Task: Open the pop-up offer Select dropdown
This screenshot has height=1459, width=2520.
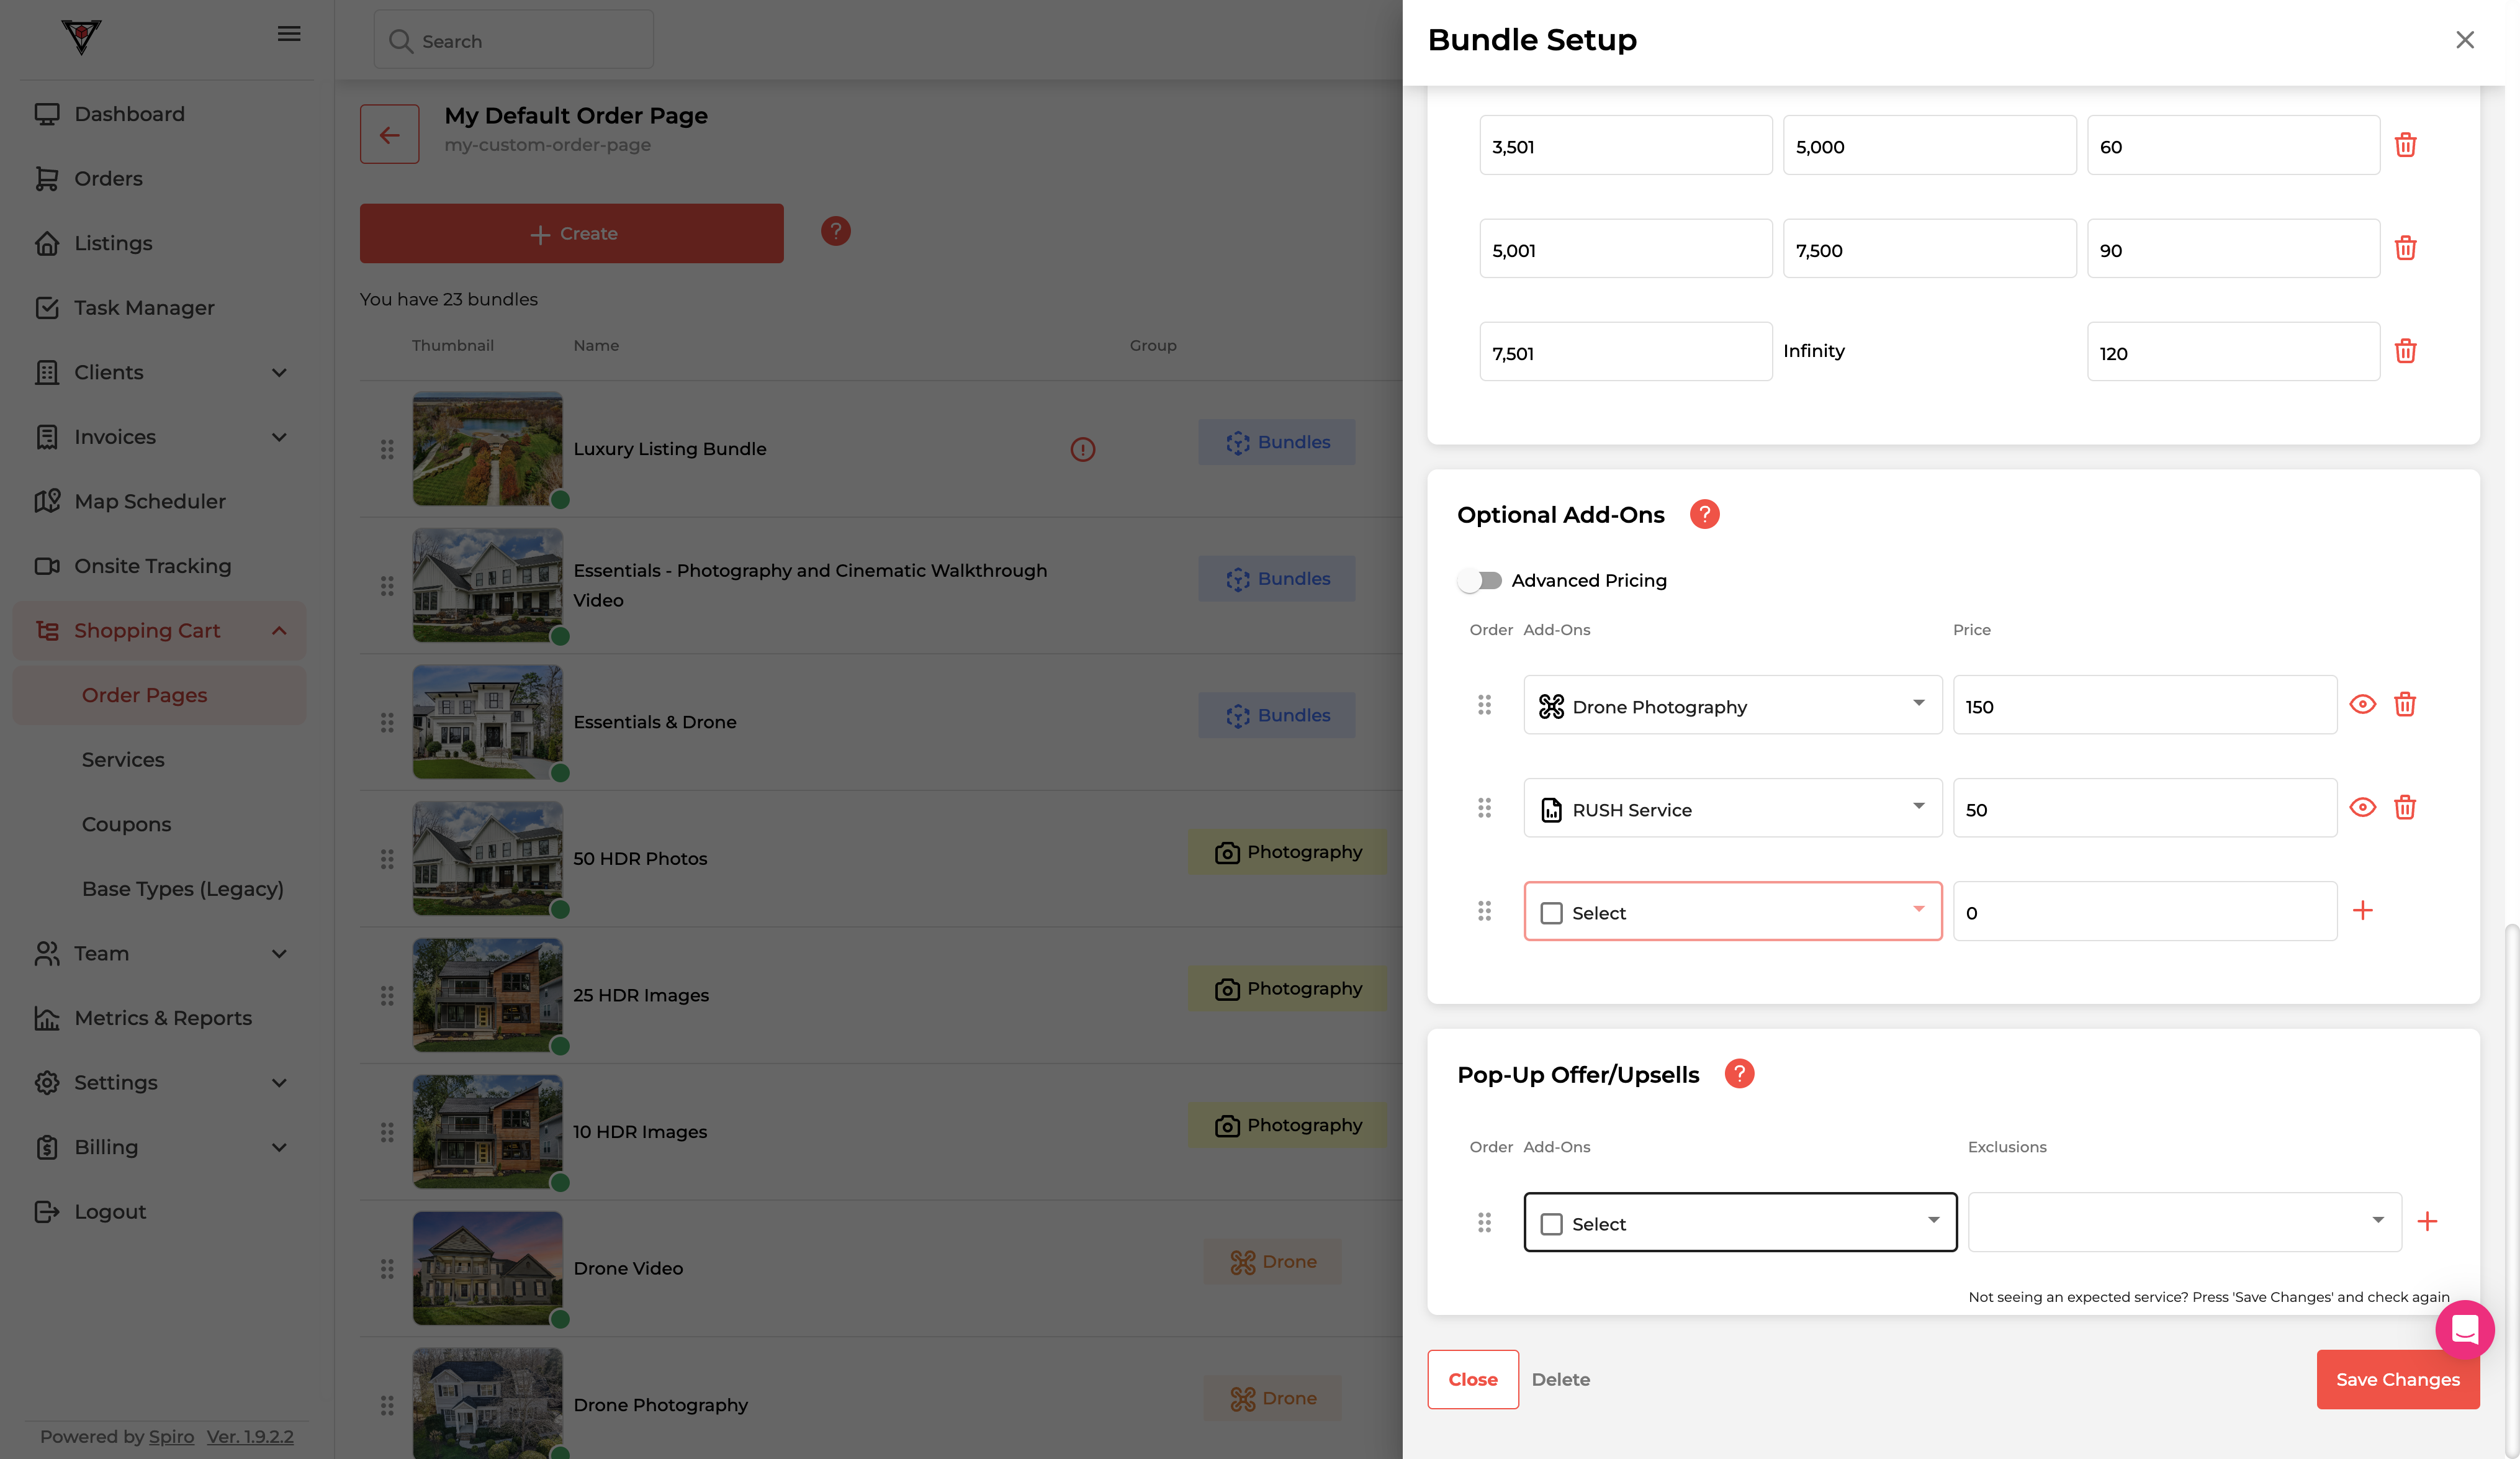Action: [1740, 1222]
